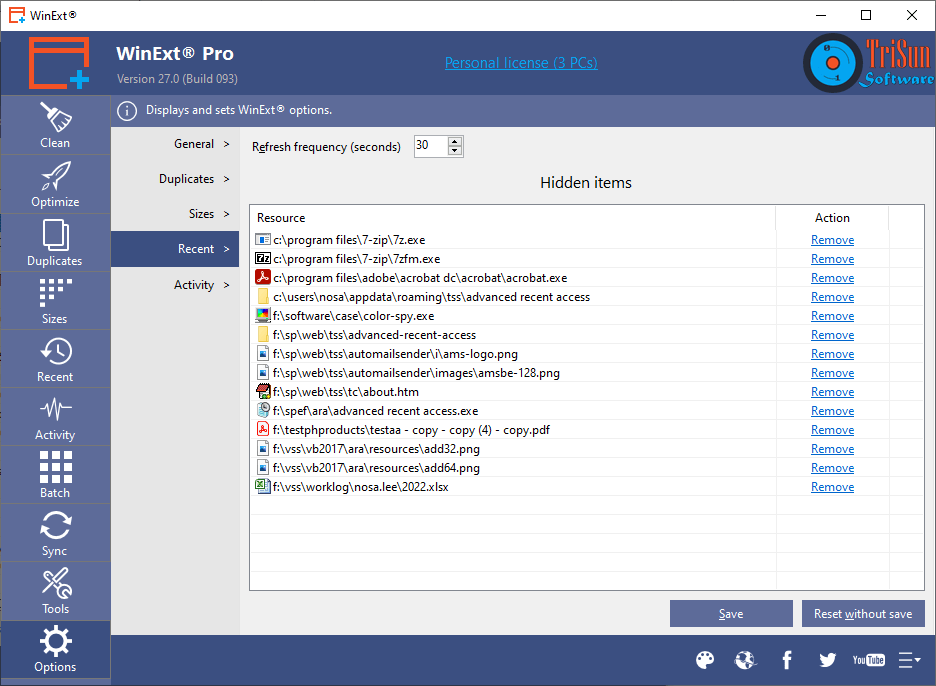936x686 pixels.
Task: Click the color palette theme icon
Action: [705, 660]
